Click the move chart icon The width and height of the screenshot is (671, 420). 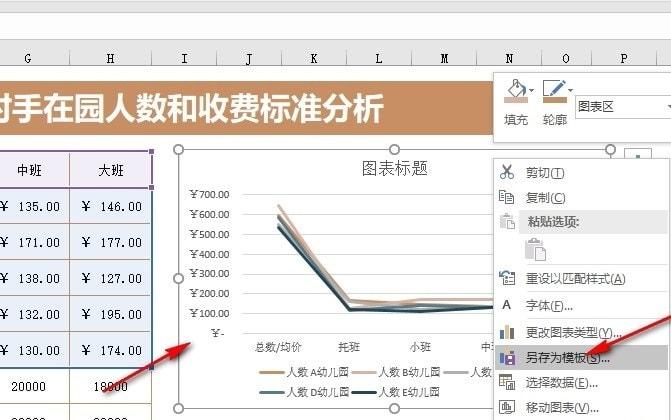coord(507,407)
